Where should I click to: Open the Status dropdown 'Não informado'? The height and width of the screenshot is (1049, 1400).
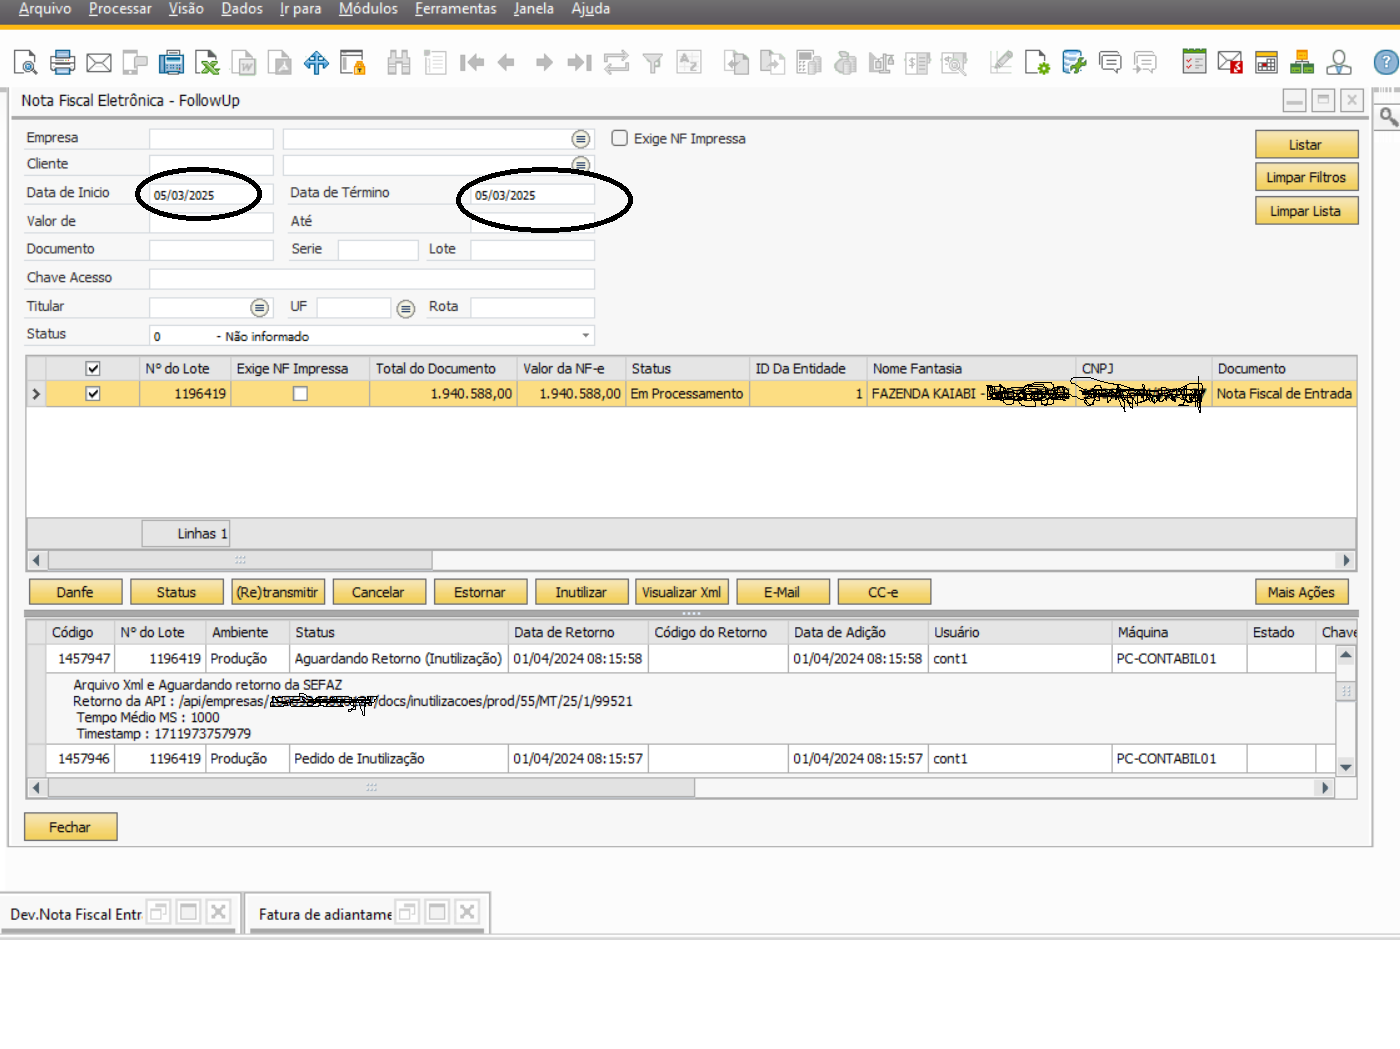click(585, 335)
